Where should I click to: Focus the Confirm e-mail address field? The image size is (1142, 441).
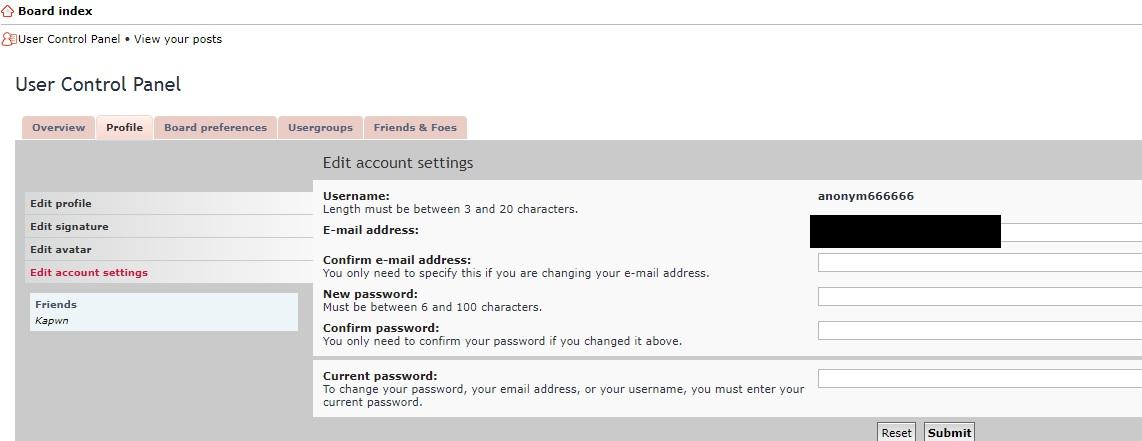(978, 263)
